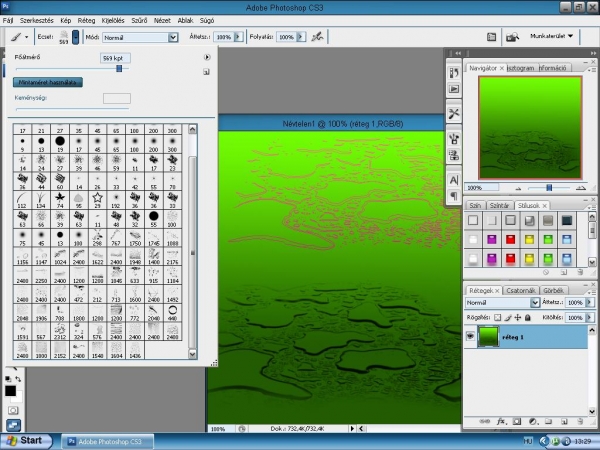Change screen mode button in toolbox
This screenshot has height=450, width=600.
point(13,425)
